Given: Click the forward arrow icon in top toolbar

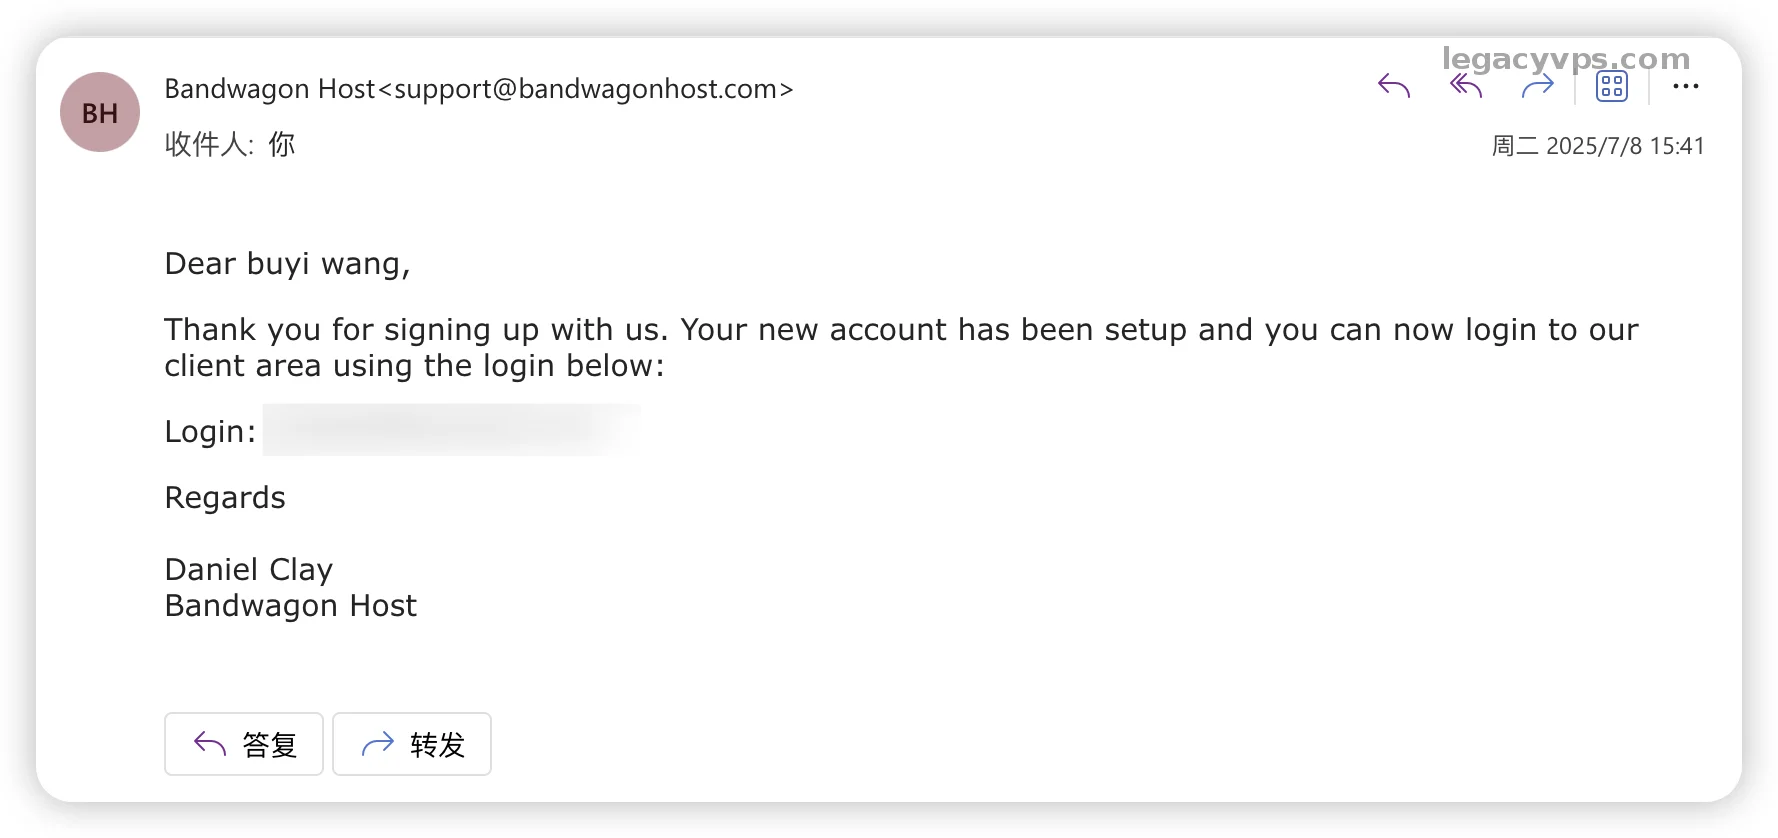Looking at the screenshot, I should click(x=1537, y=87).
